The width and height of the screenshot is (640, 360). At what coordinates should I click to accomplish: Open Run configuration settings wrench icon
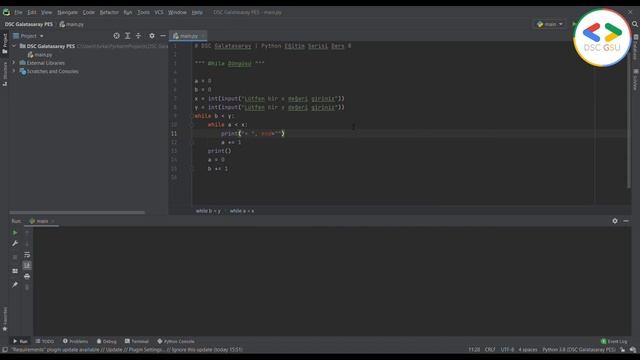pos(15,243)
